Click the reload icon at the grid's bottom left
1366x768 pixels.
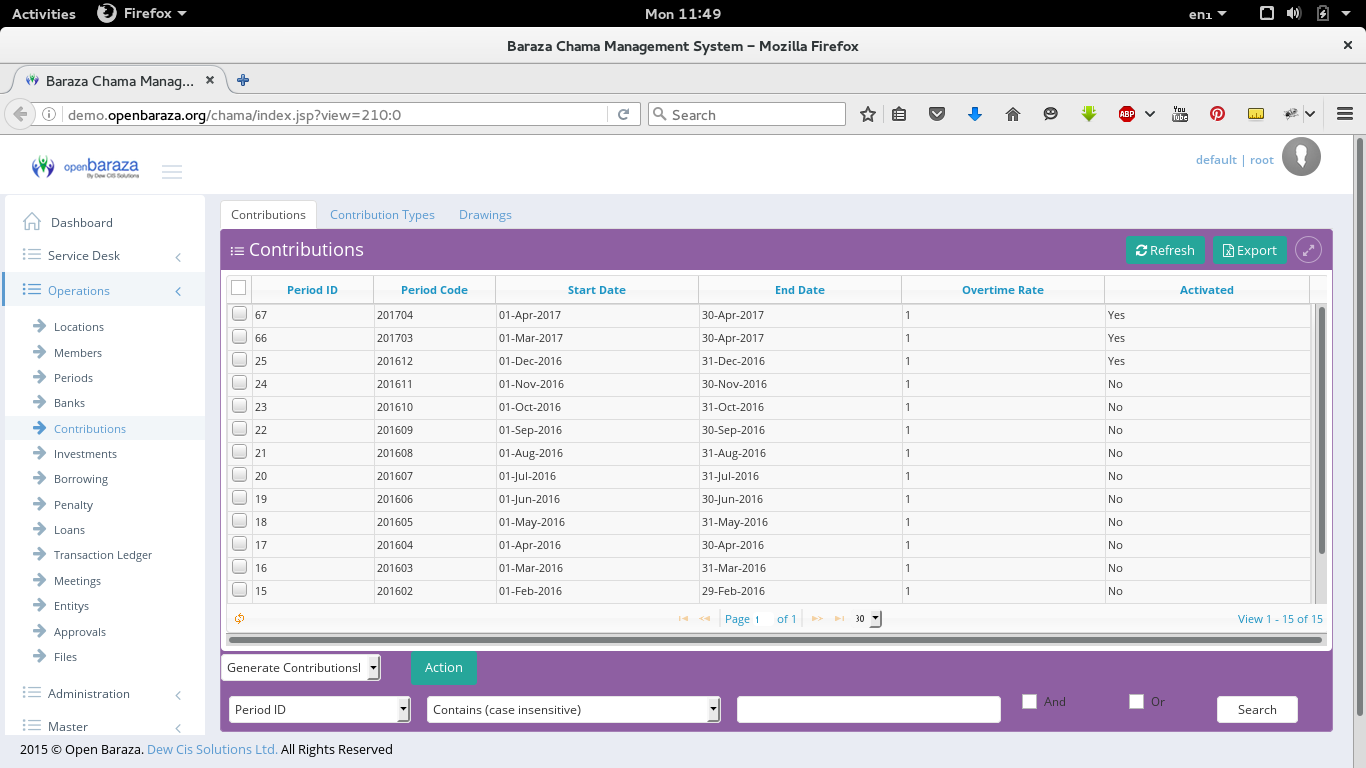point(239,618)
